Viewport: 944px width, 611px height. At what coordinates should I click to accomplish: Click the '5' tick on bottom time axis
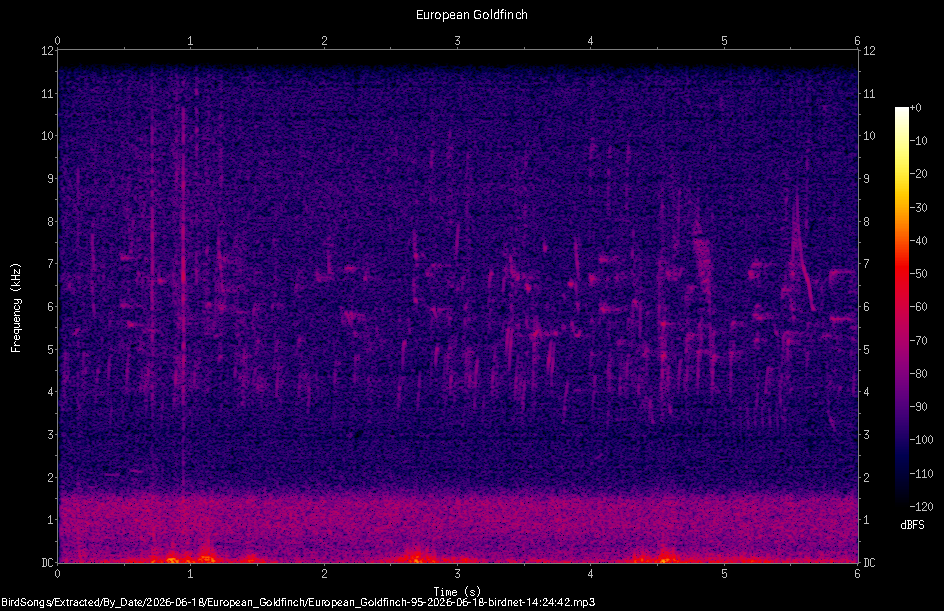(724, 574)
